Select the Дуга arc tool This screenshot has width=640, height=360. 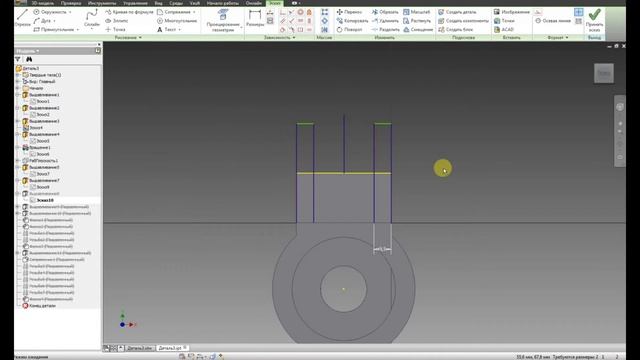click(x=42, y=20)
